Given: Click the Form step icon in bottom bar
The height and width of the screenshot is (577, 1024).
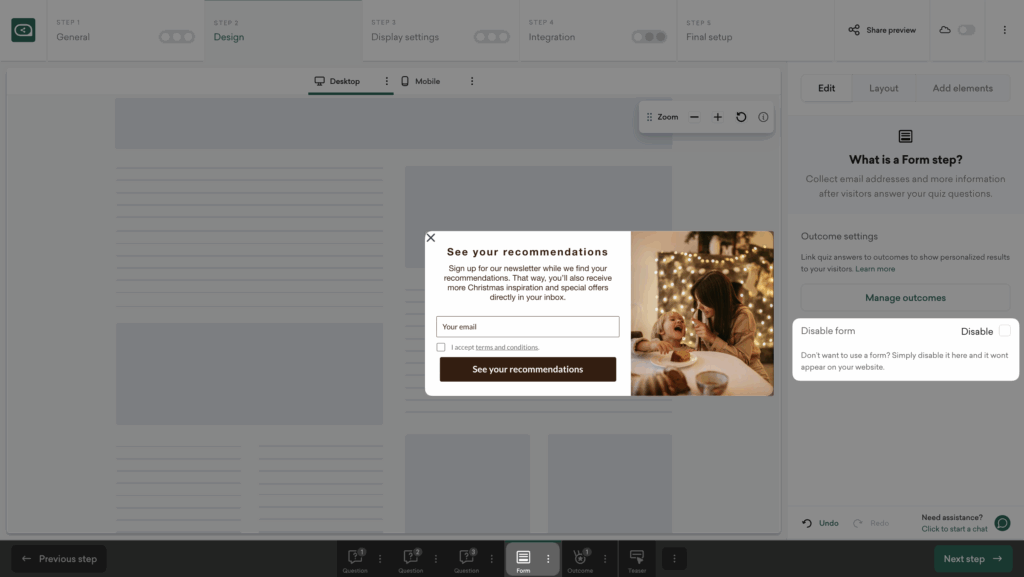Looking at the screenshot, I should click(523, 557).
